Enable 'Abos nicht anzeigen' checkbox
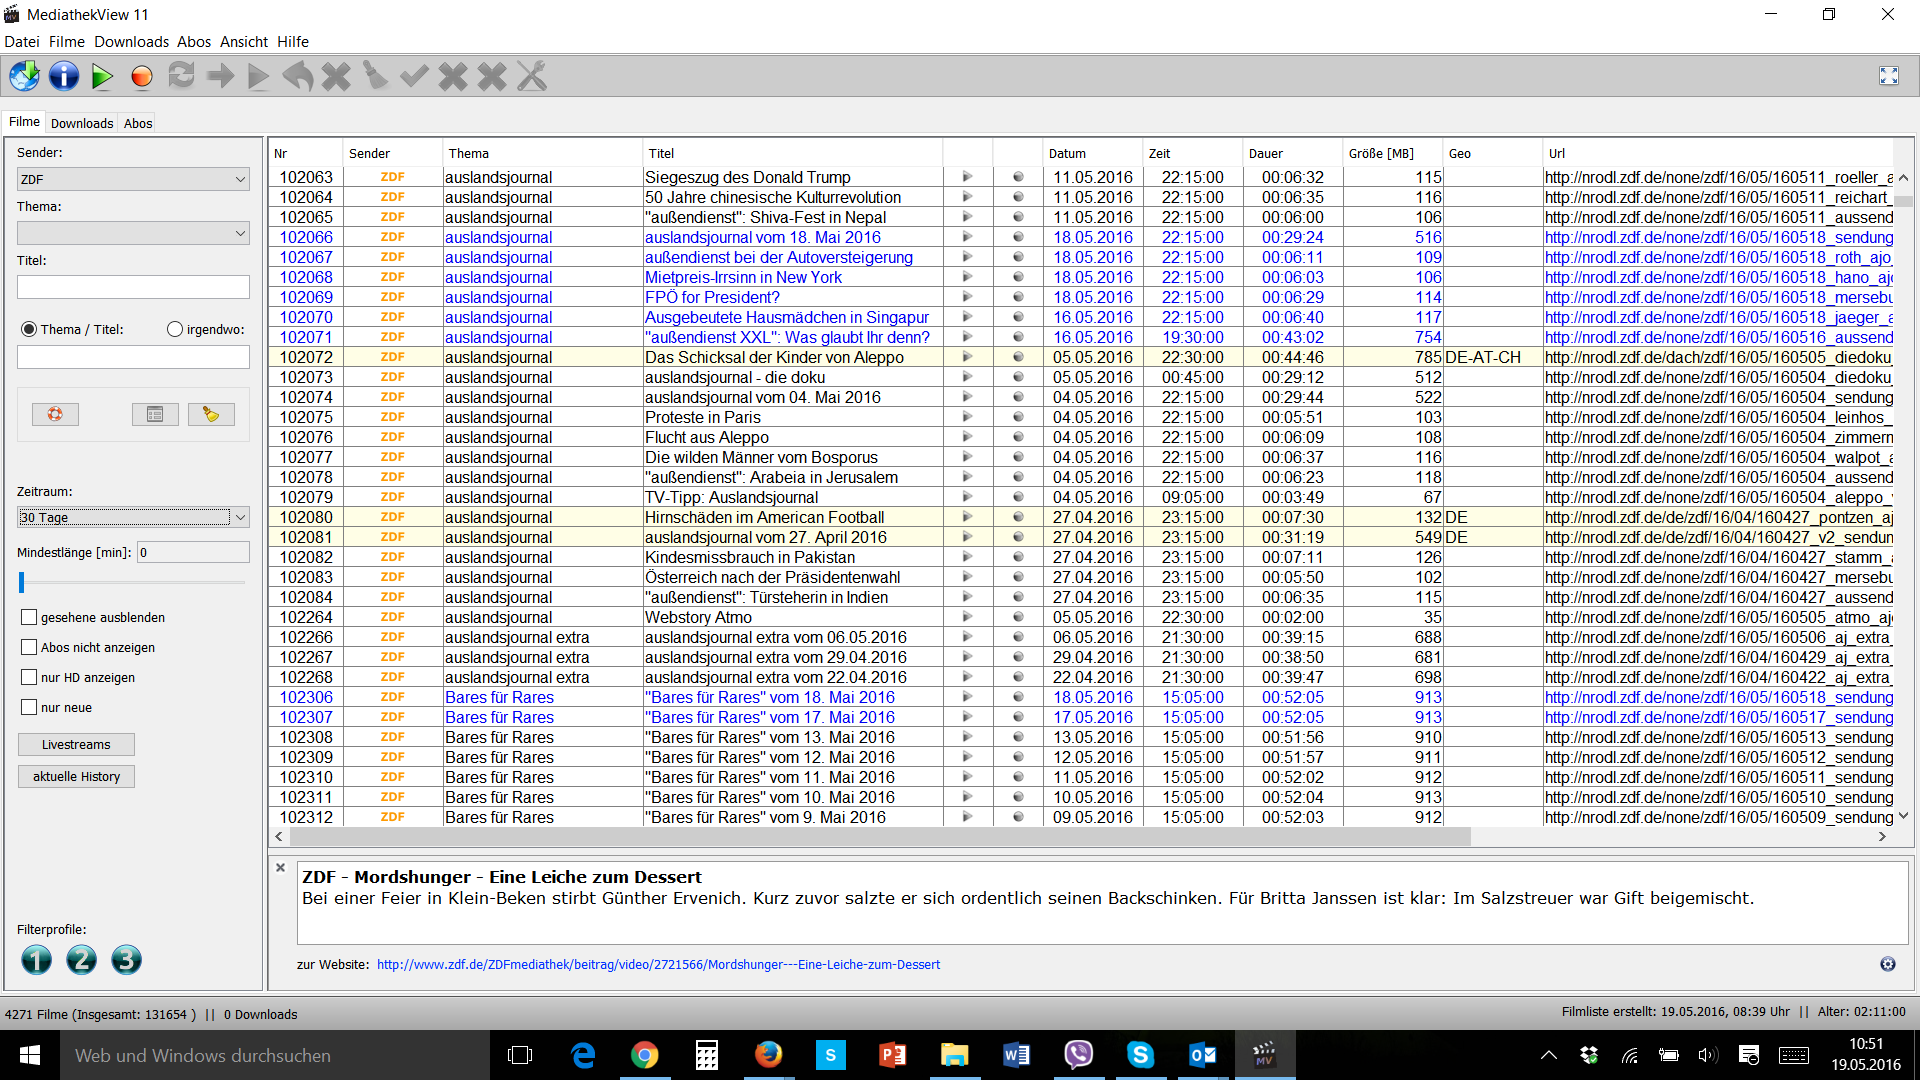Image resolution: width=1920 pixels, height=1080 pixels. (x=29, y=647)
